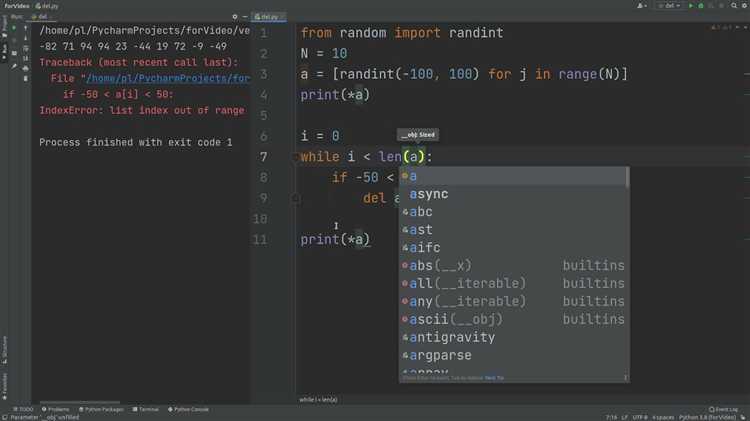Pick all(__iterable) builtin suggestion
The image size is (750, 421).
coord(513,284)
